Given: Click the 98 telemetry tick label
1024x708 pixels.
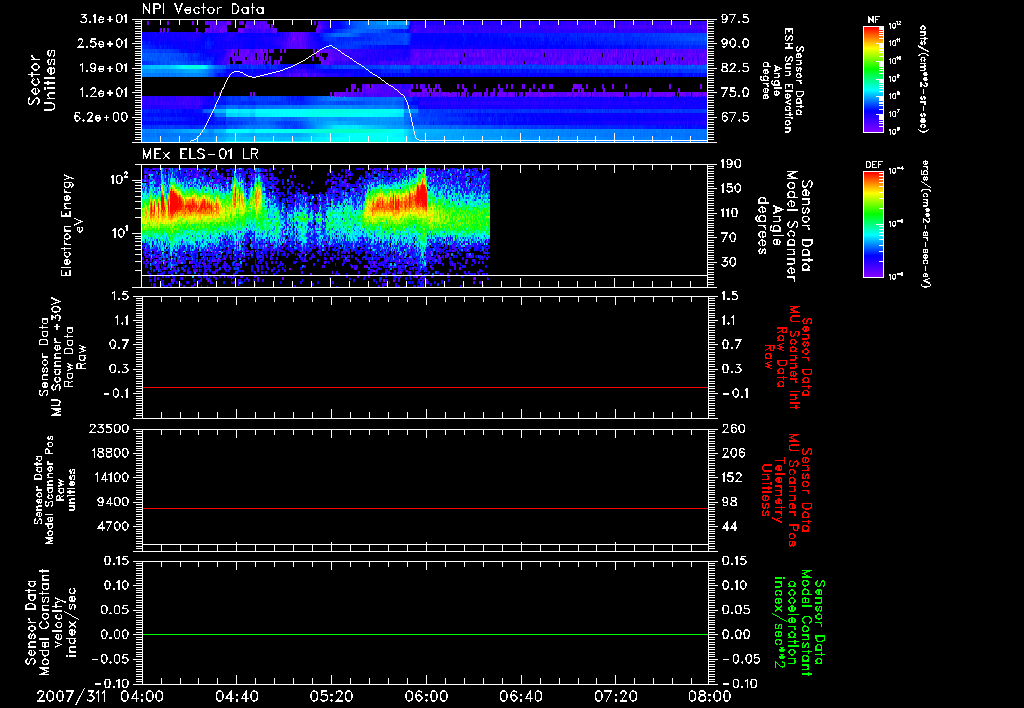Looking at the screenshot, I should (x=729, y=502).
